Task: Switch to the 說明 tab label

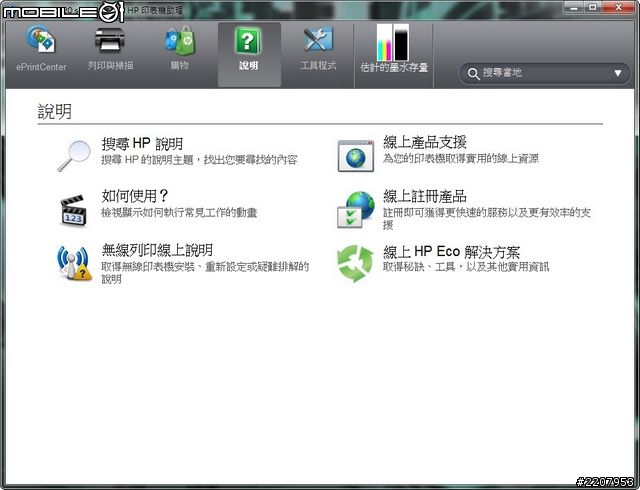Action: click(249, 65)
